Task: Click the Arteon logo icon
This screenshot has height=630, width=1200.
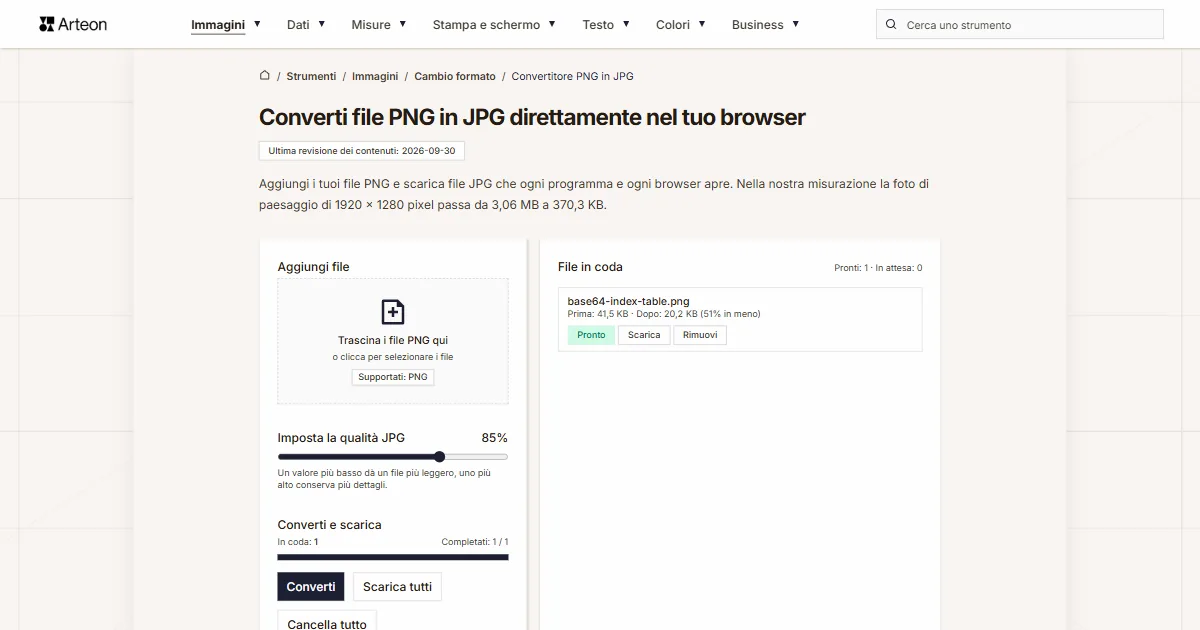Action: pyautogui.click(x=46, y=24)
